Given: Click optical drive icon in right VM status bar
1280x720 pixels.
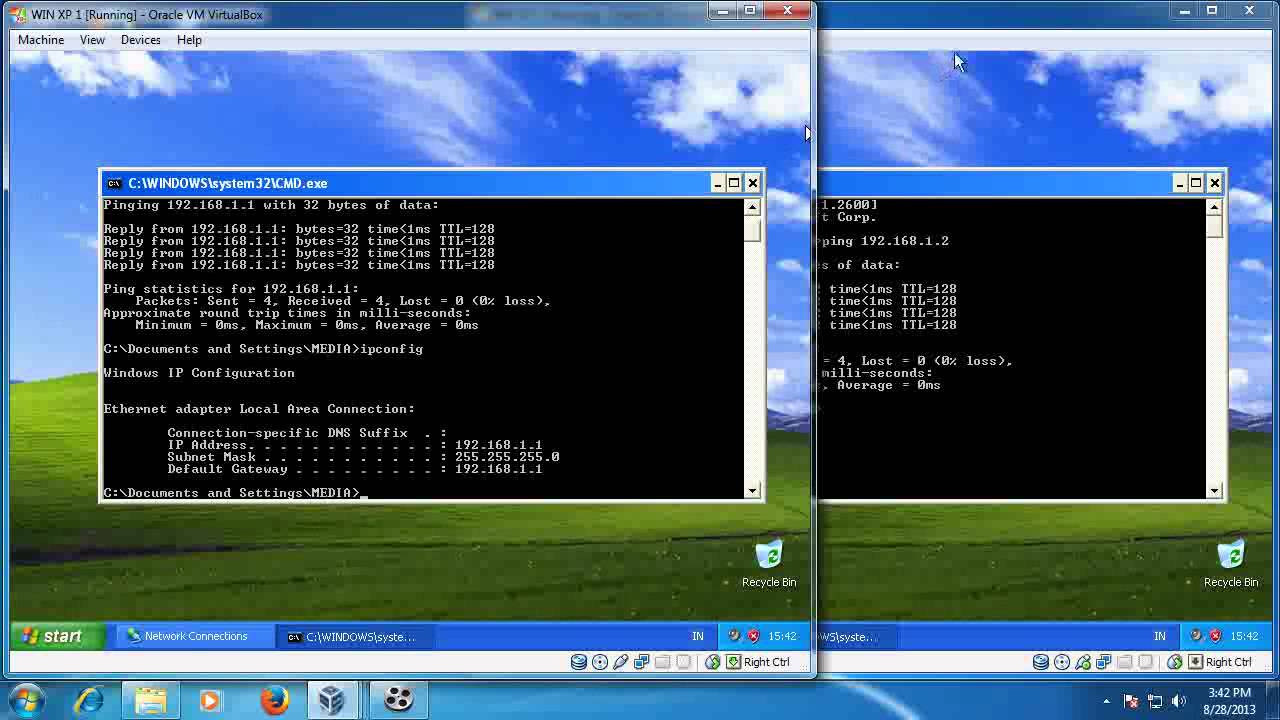Looking at the screenshot, I should [1062, 662].
